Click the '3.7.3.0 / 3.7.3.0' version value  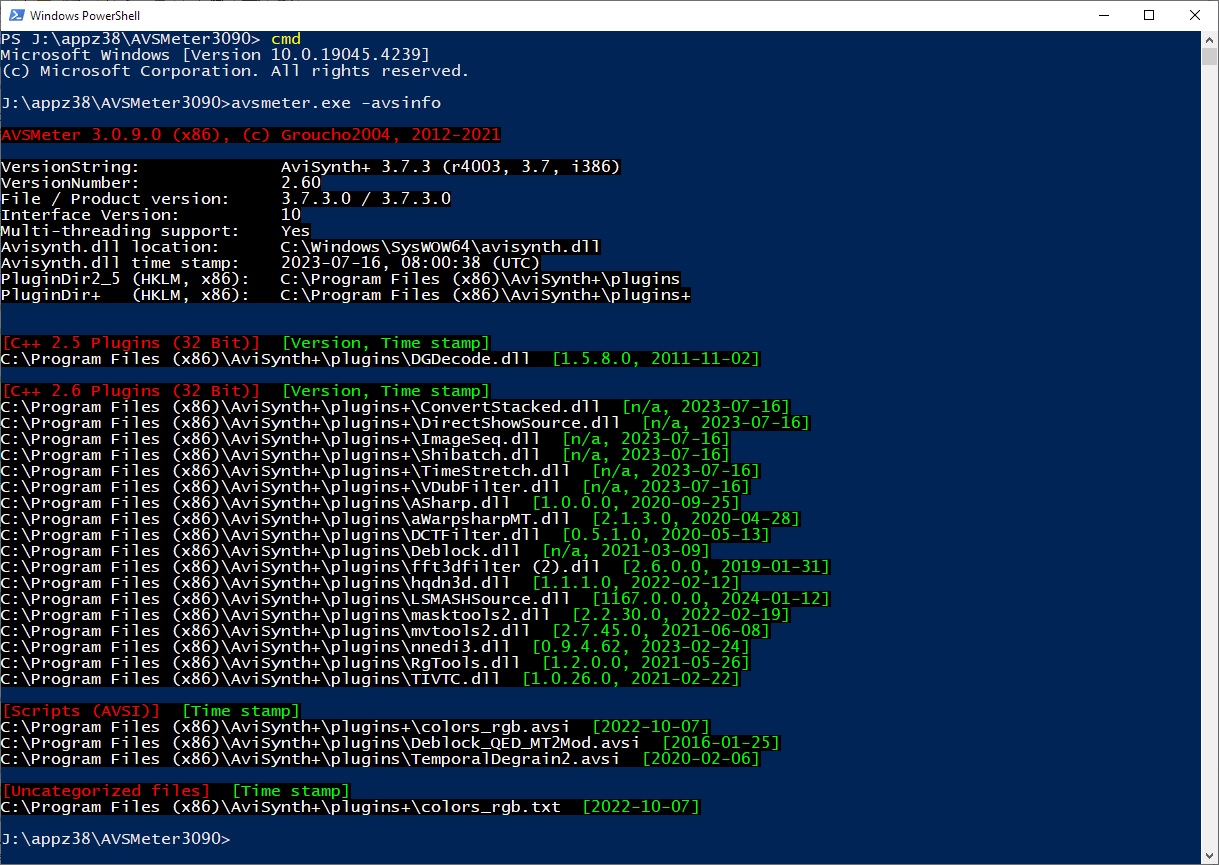[x=366, y=199]
